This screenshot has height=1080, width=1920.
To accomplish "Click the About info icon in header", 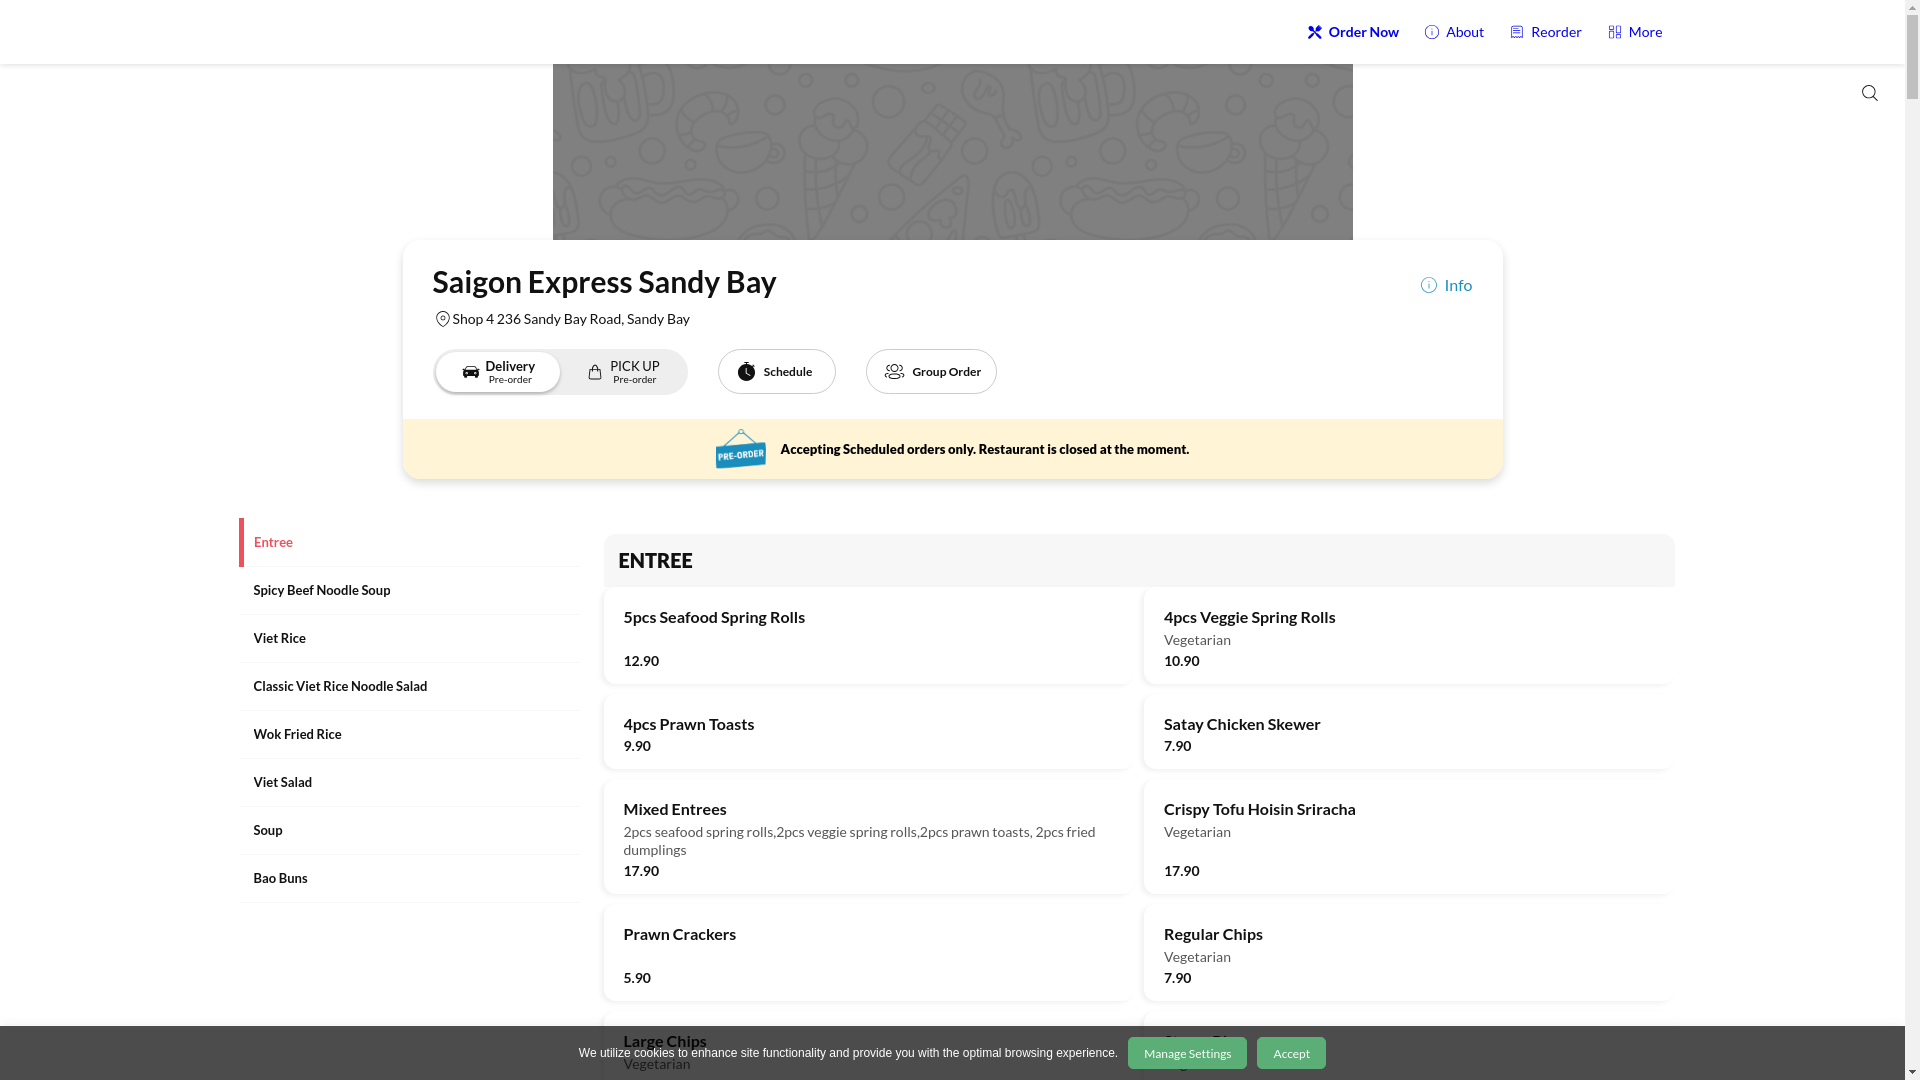I will click(x=1431, y=32).
